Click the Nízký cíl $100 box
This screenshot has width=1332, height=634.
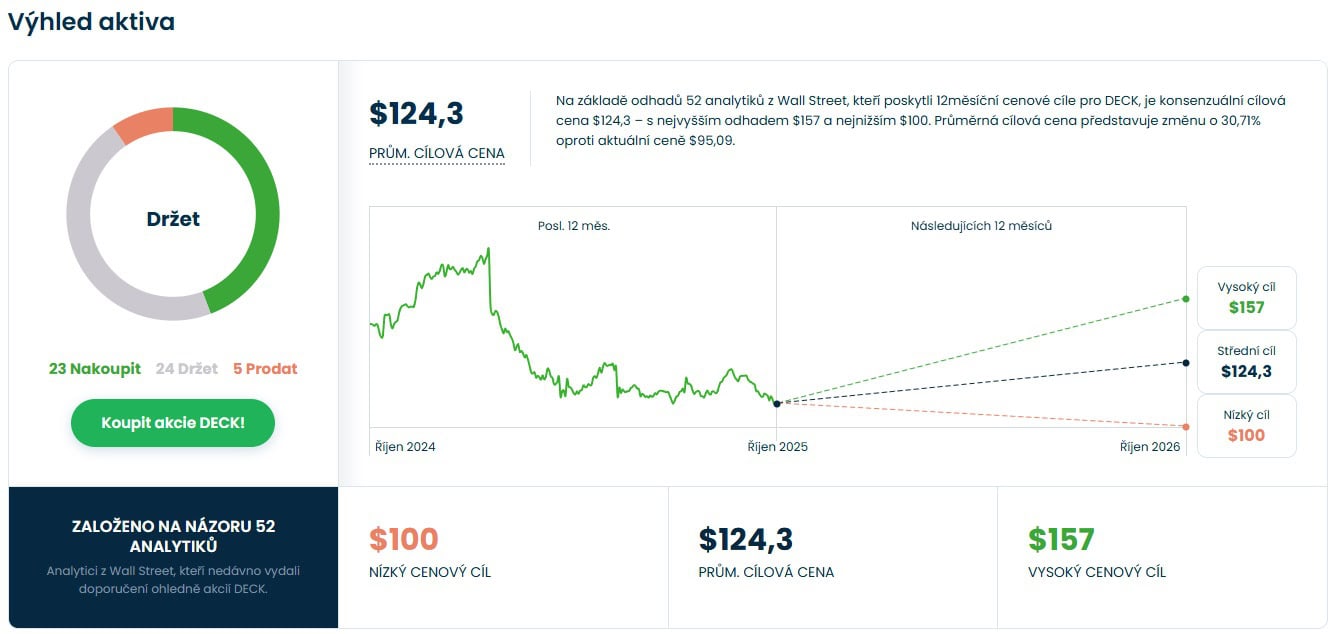tap(1246, 426)
